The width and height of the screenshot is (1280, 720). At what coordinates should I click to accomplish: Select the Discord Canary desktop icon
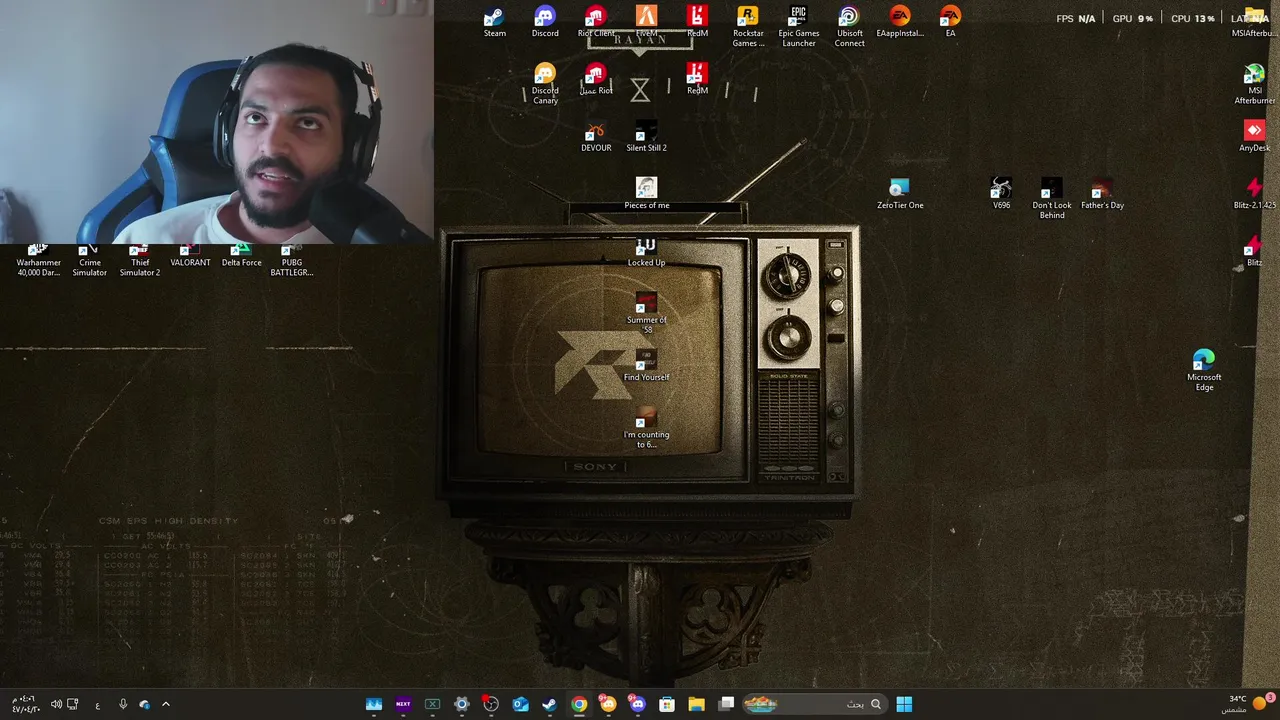(545, 84)
